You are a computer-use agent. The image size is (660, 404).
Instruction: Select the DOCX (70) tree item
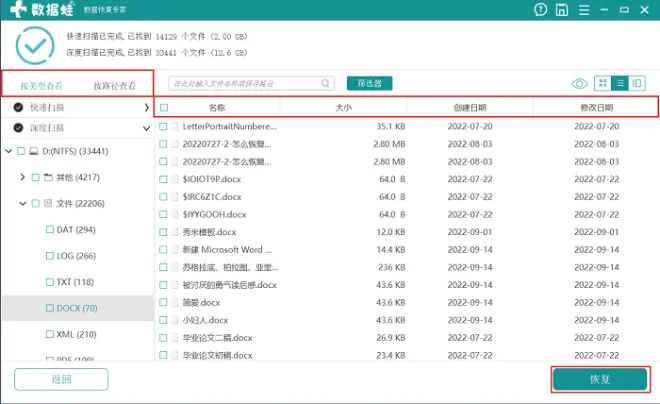77,308
